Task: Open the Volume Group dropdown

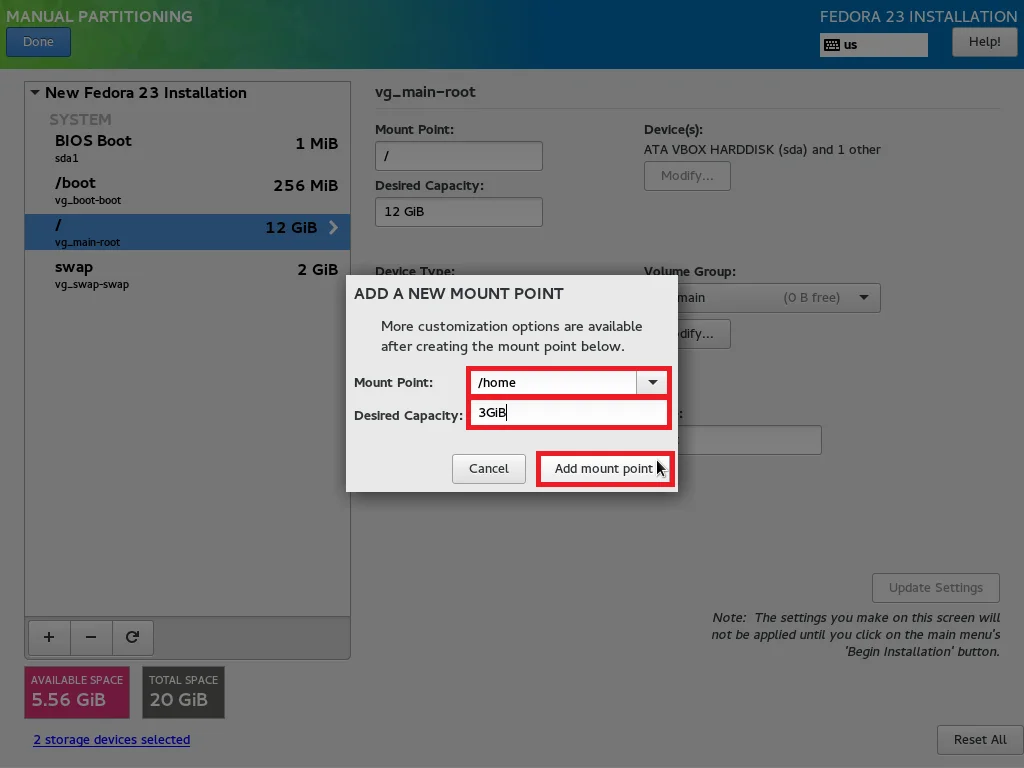Action: coord(778,298)
